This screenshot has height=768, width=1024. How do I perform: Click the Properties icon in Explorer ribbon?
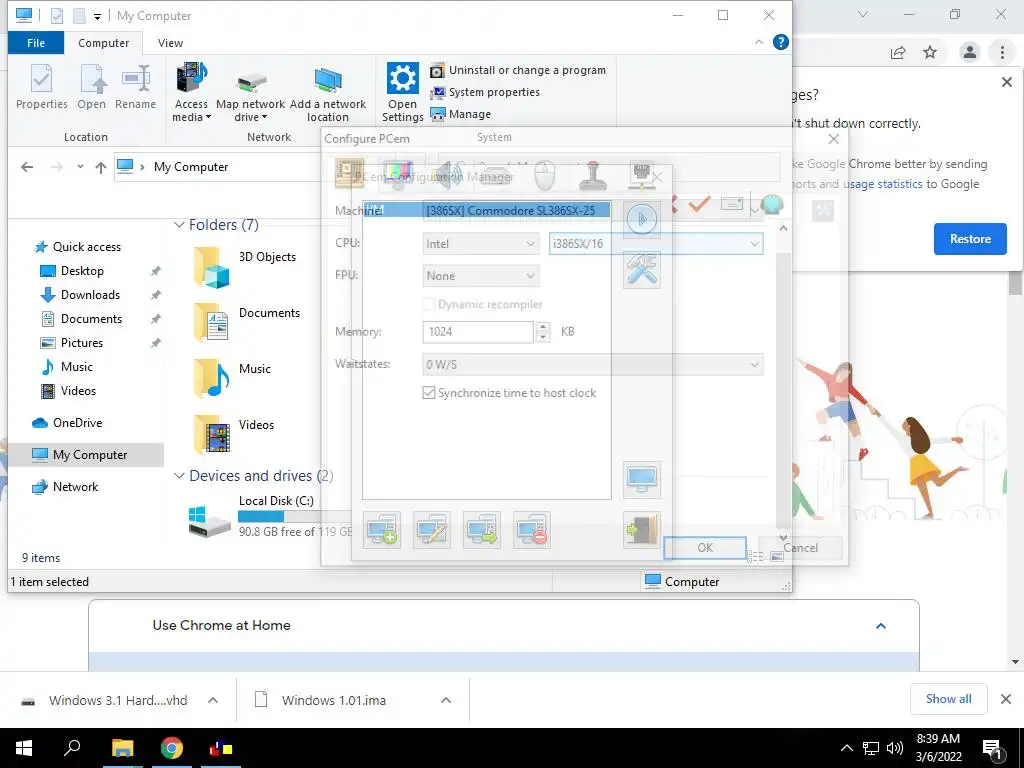click(42, 87)
